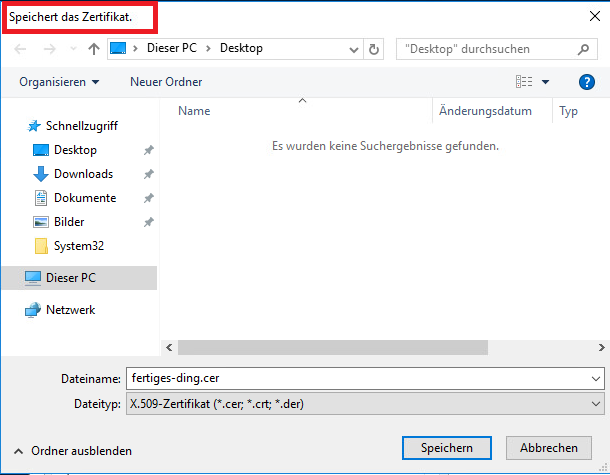This screenshot has width=610, height=475.
Task: Open help via the blue question mark
Action: coord(587,82)
